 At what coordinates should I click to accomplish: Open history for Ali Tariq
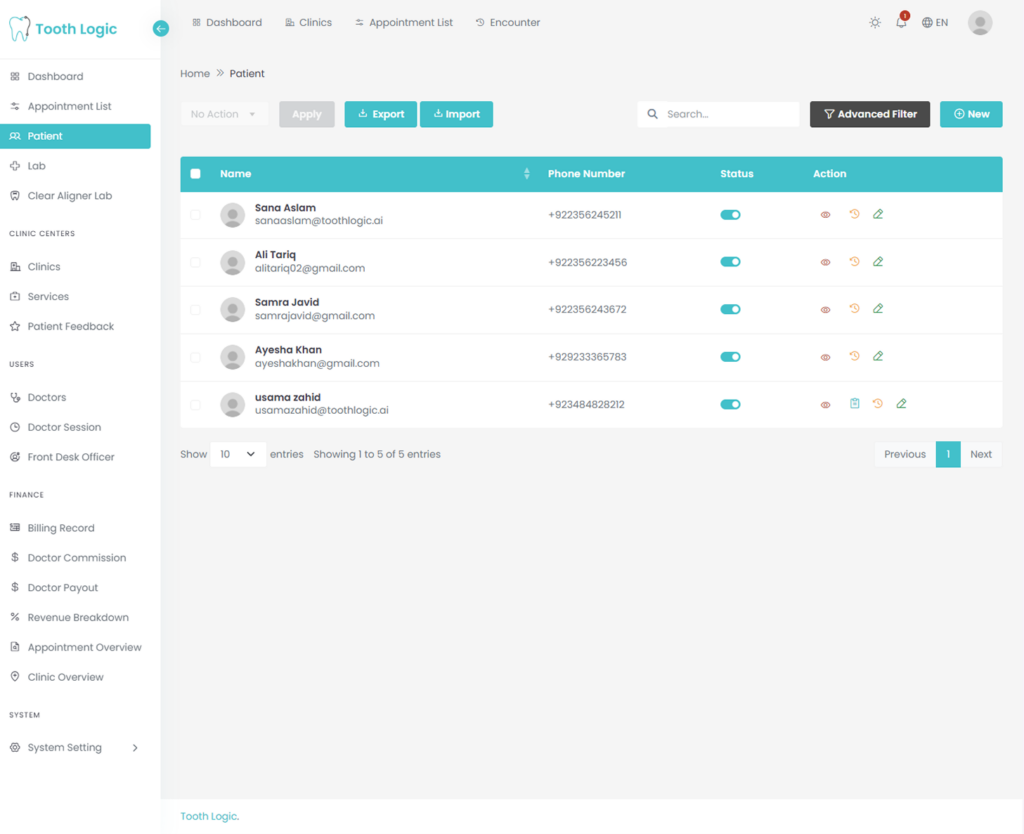(854, 261)
